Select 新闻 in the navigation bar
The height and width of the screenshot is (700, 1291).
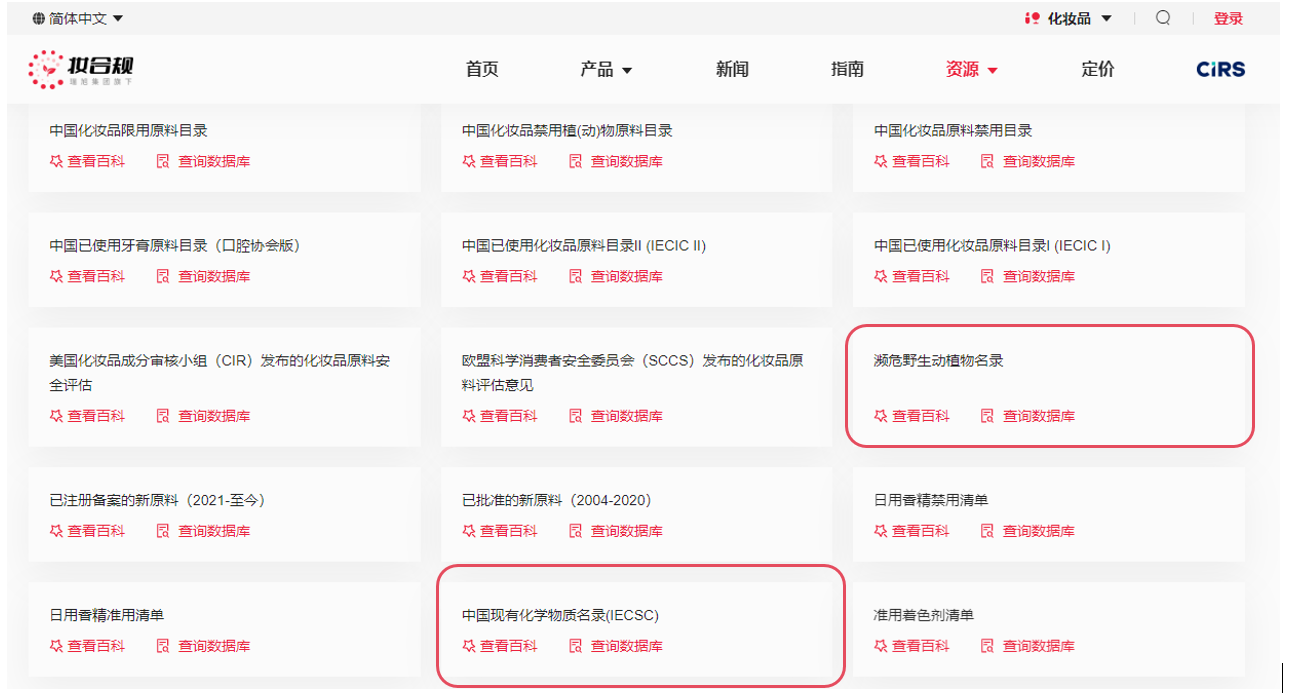pyautogui.click(x=733, y=69)
